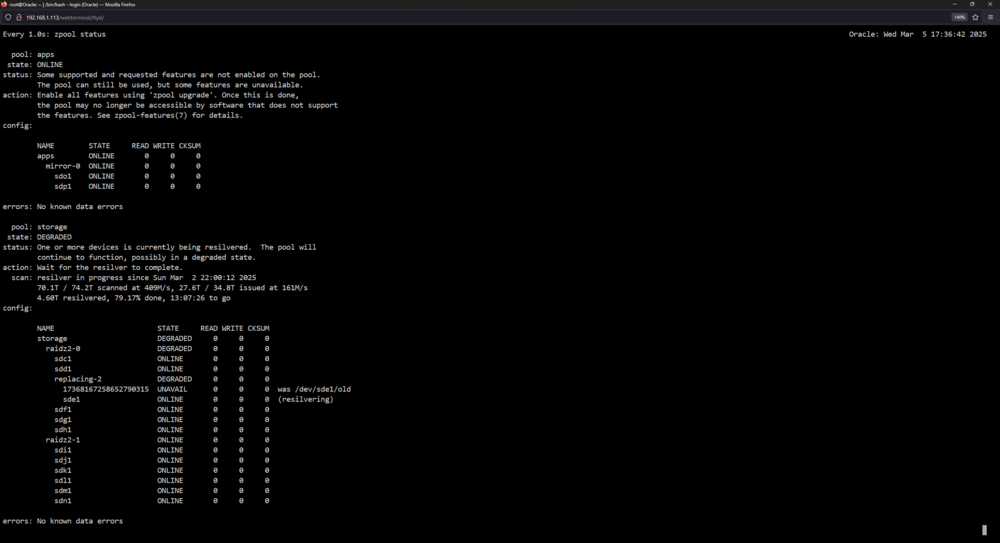Screen dimensions: 1000x543
Task: Click the 'sdf1' device name
Action: 62,410
